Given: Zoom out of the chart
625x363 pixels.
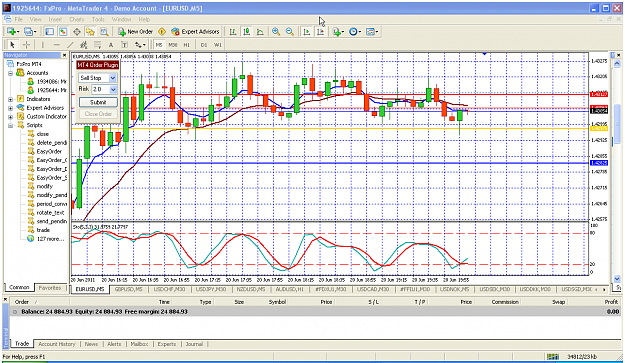Looking at the screenshot, I should coord(290,31).
